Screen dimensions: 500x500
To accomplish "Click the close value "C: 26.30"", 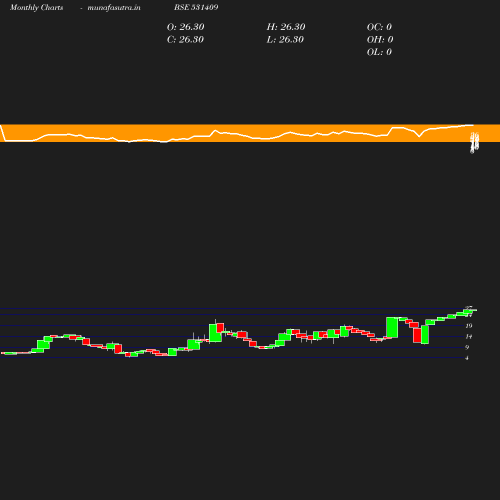I will [x=185, y=40].
